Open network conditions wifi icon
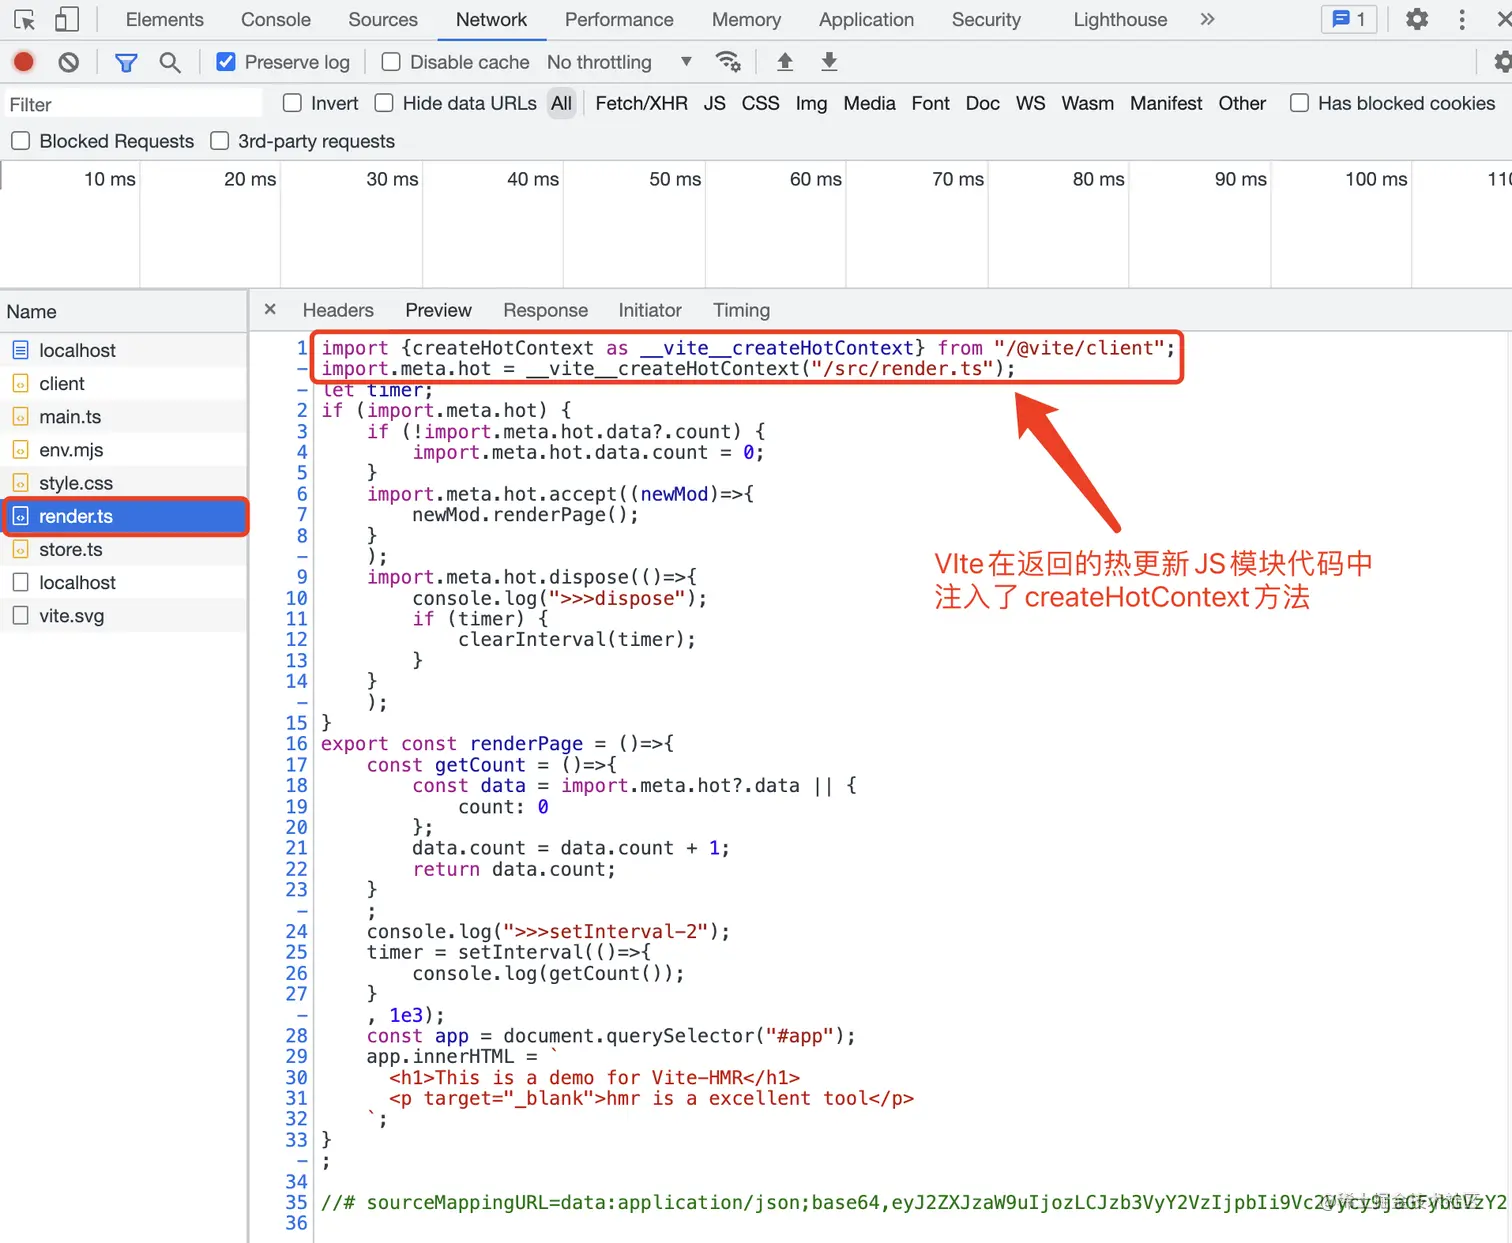Image resolution: width=1512 pixels, height=1243 pixels. (729, 62)
